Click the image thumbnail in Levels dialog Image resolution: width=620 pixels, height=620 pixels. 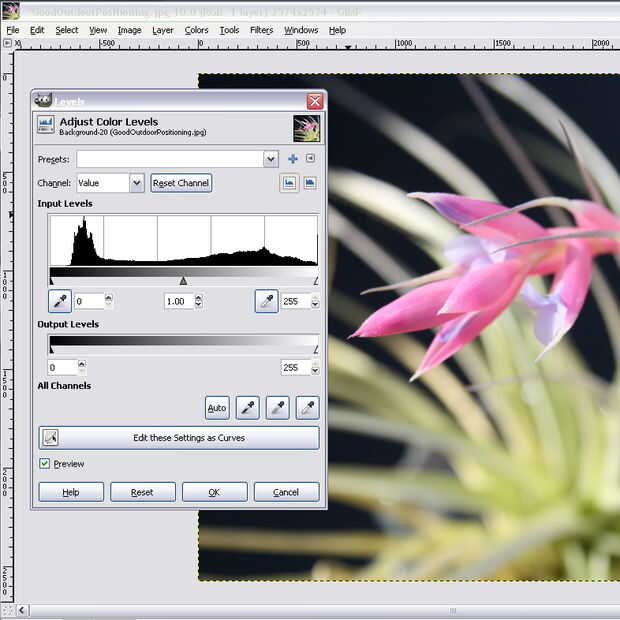point(306,129)
